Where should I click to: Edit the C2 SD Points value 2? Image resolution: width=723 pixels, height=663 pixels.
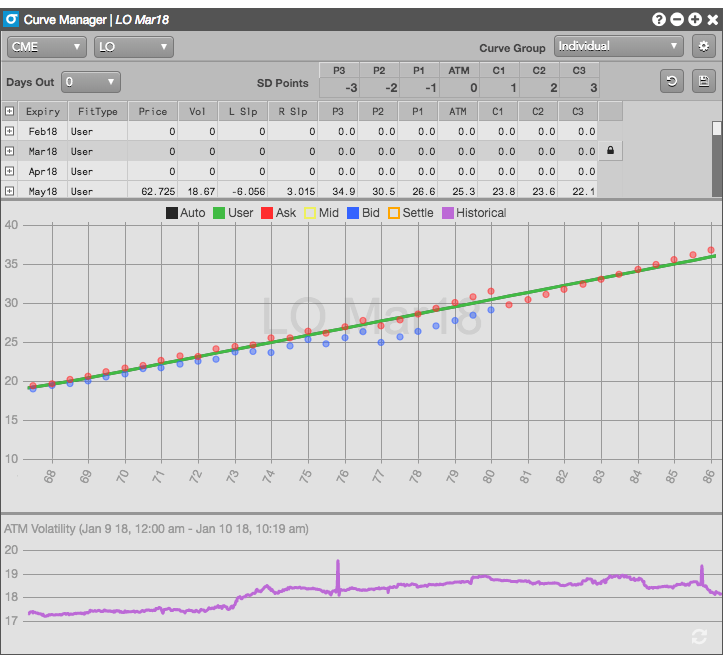click(539, 88)
